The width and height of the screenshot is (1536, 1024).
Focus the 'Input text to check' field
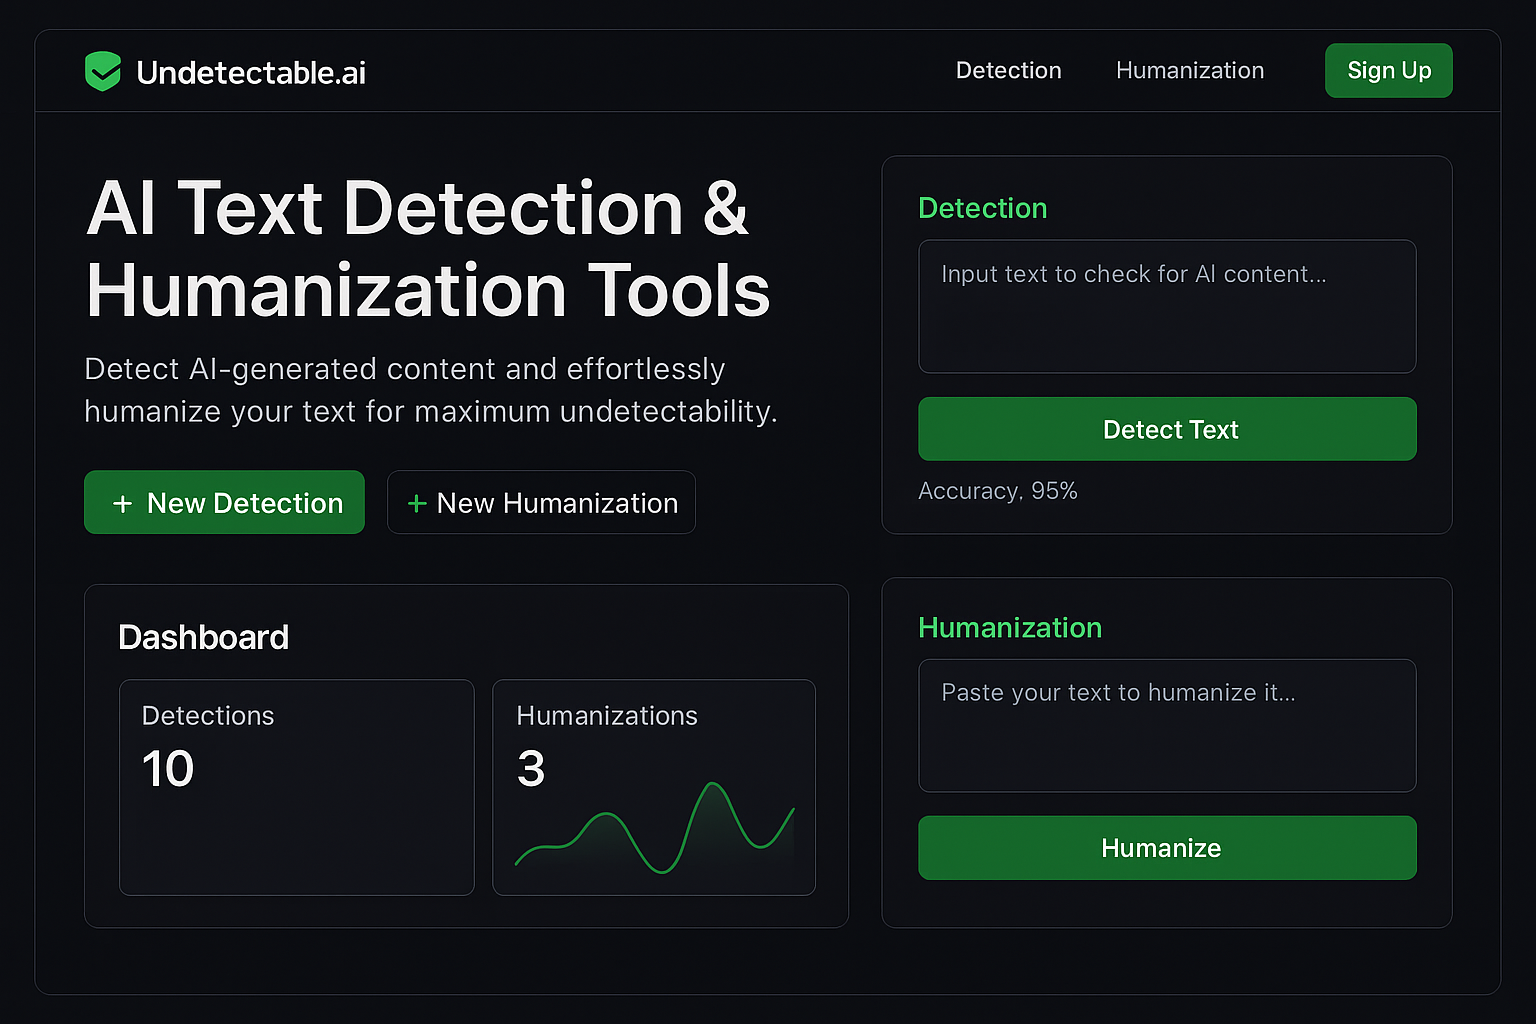(x=1167, y=306)
